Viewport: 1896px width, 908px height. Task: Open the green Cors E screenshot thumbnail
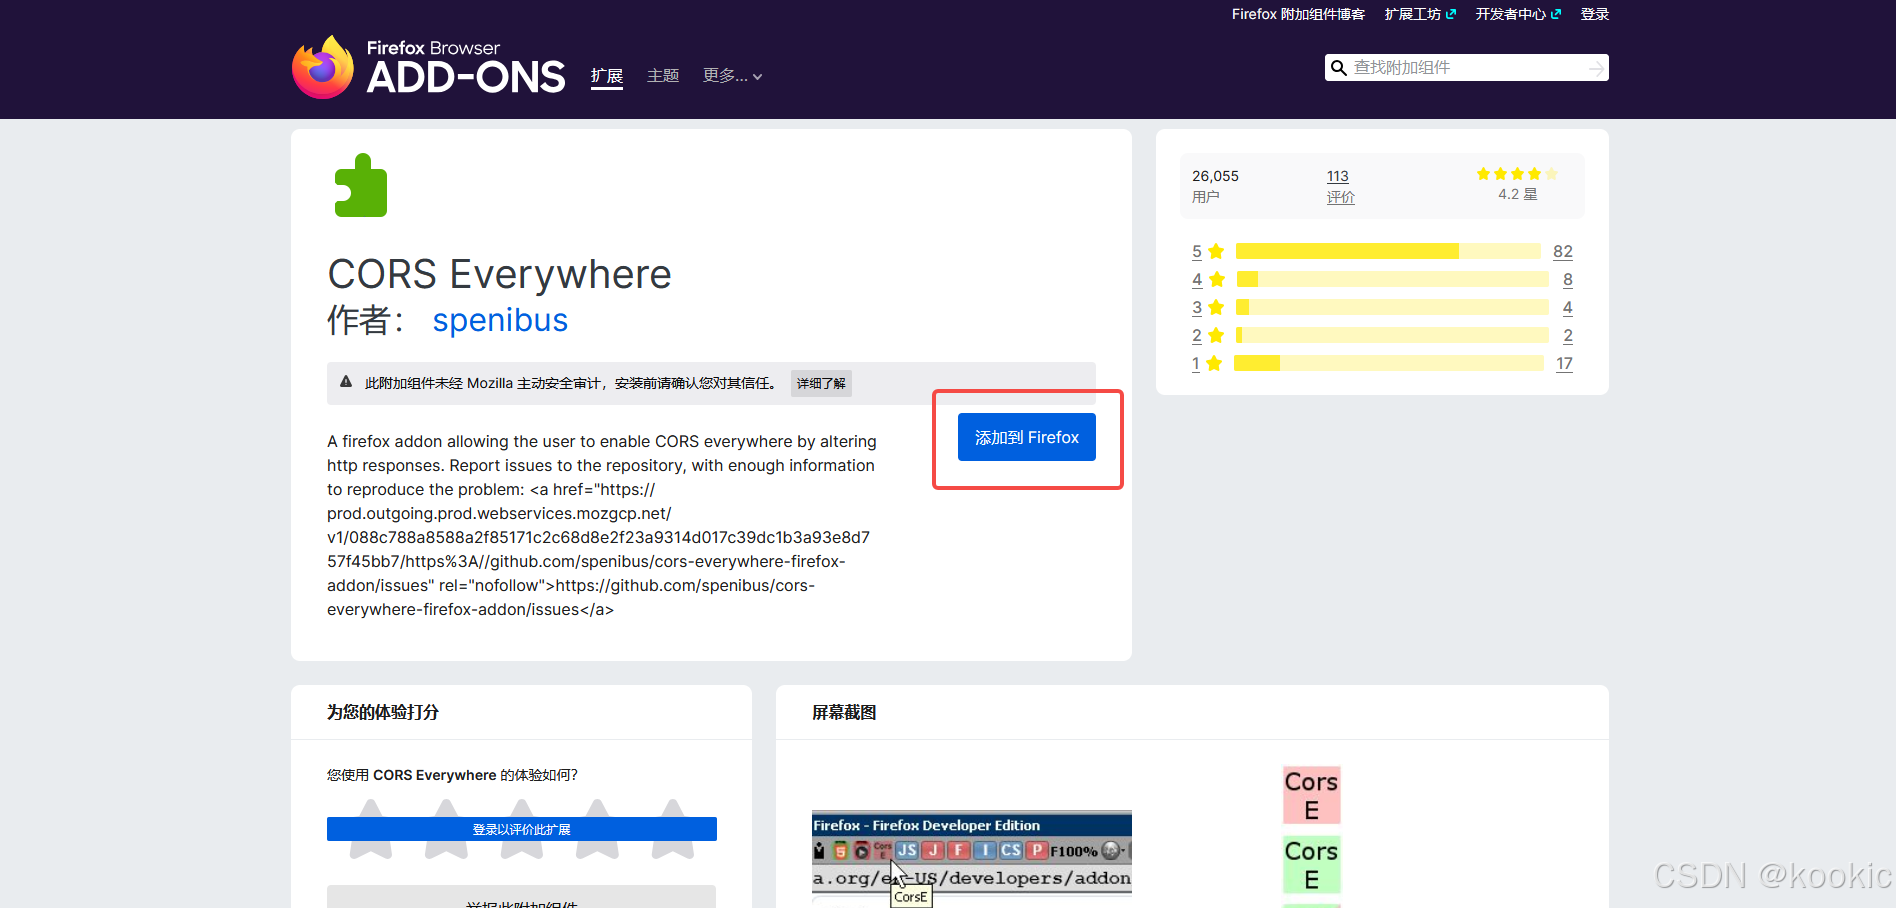coord(1312,865)
